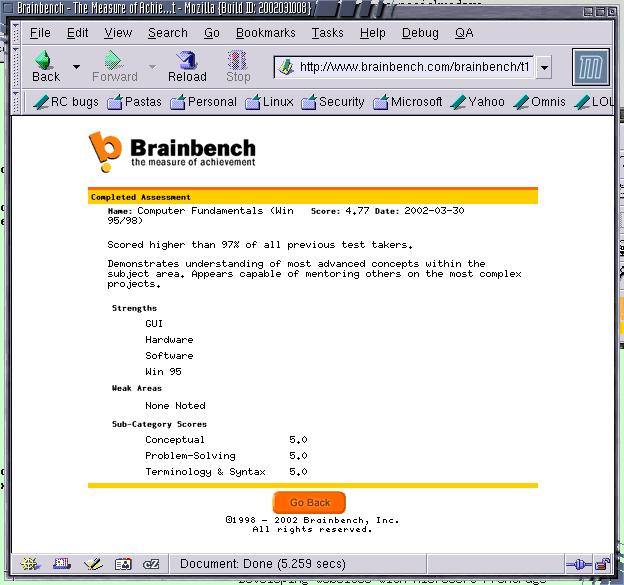Open the Debug menu
624x585 pixels.
[420, 33]
